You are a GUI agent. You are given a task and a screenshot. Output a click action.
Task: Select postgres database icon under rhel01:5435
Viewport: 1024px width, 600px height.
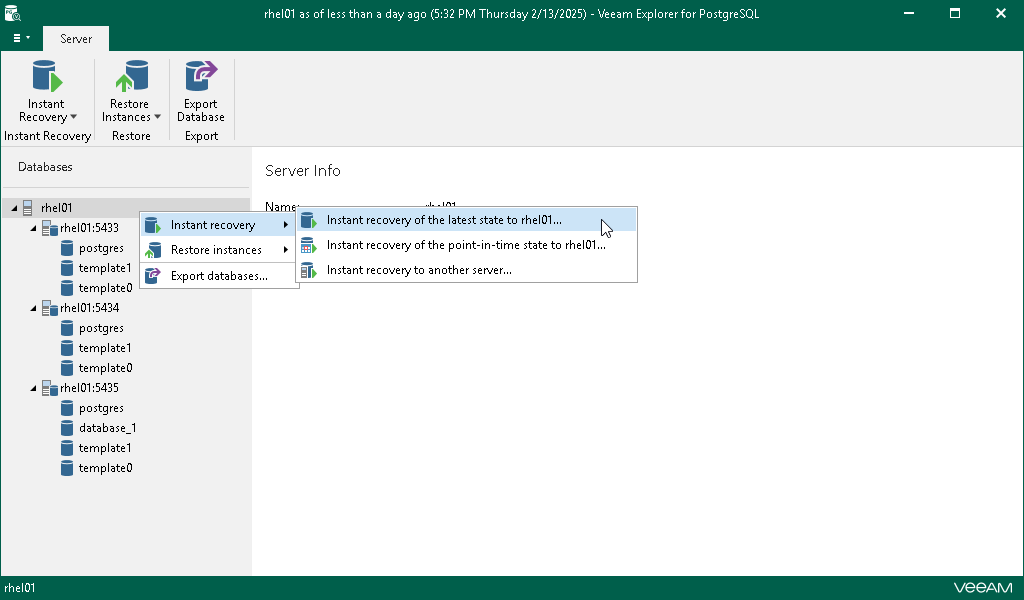[x=67, y=408]
